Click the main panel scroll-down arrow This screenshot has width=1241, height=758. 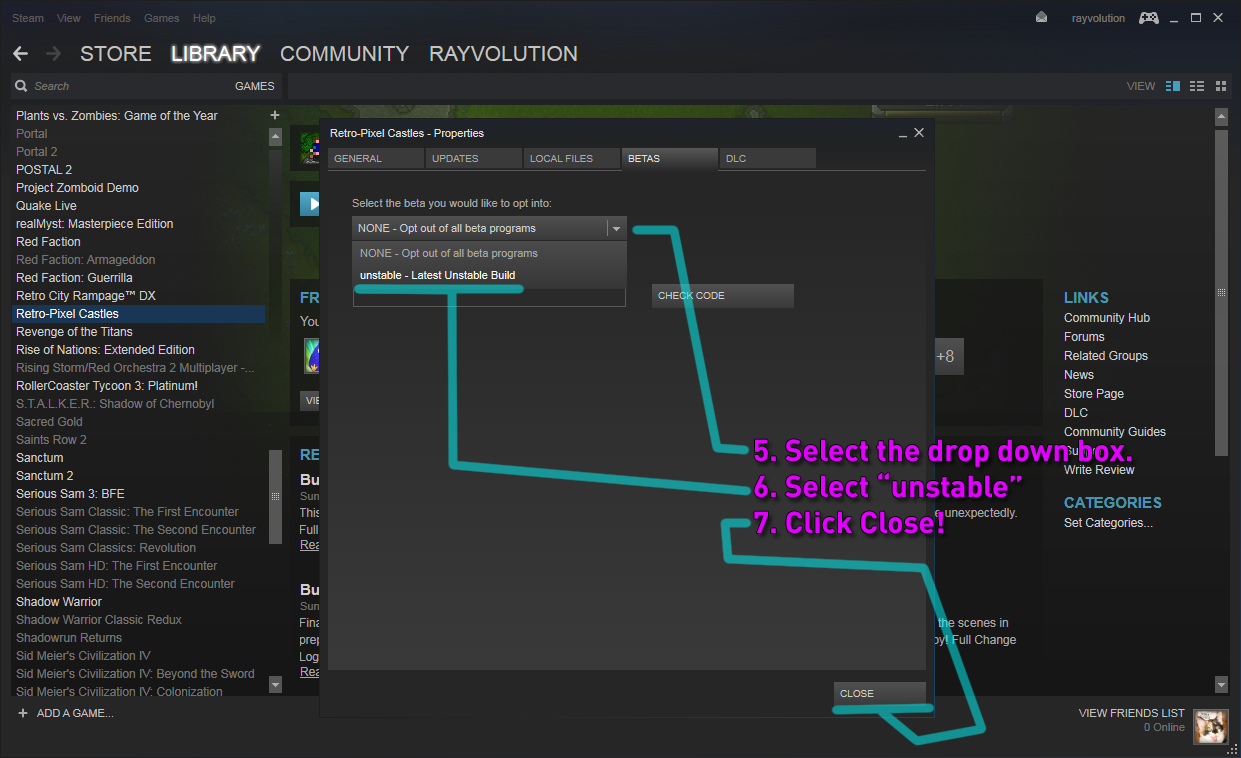click(x=1221, y=685)
